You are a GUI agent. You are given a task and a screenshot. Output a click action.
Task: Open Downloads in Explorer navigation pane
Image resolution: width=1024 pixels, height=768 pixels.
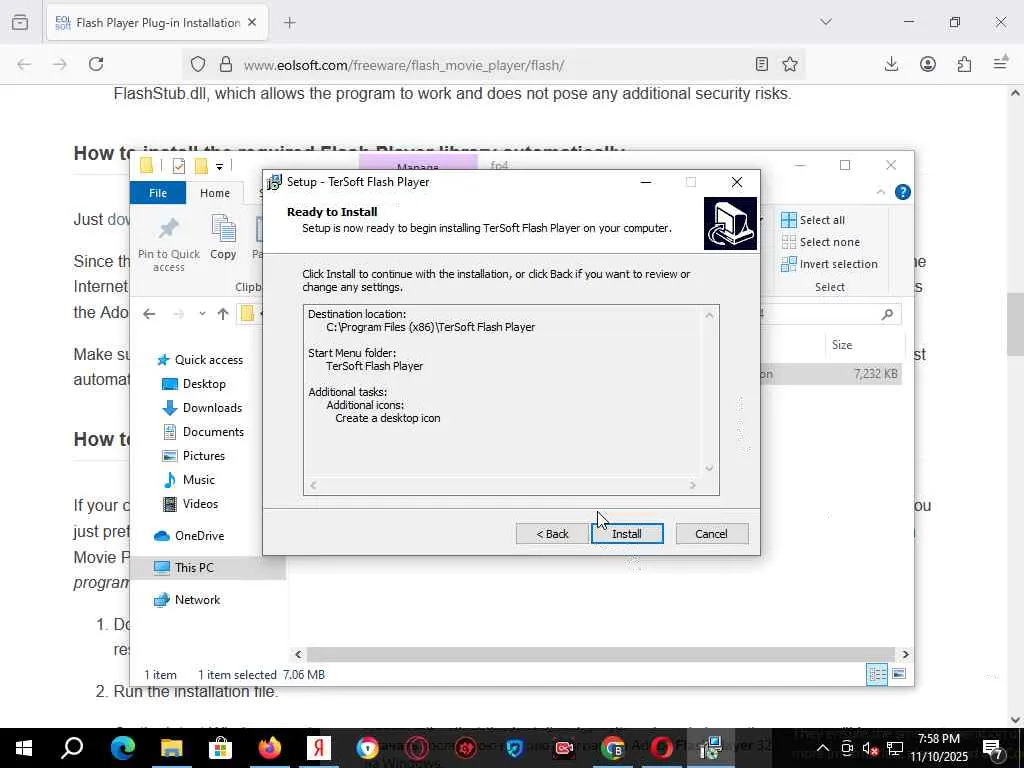[202, 408]
